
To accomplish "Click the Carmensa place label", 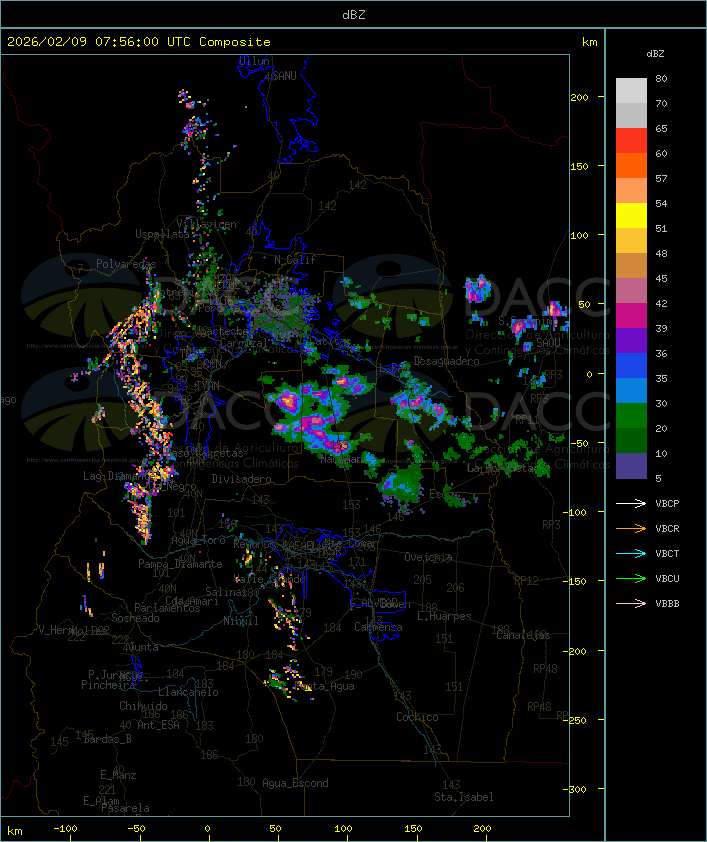I will tap(378, 627).
